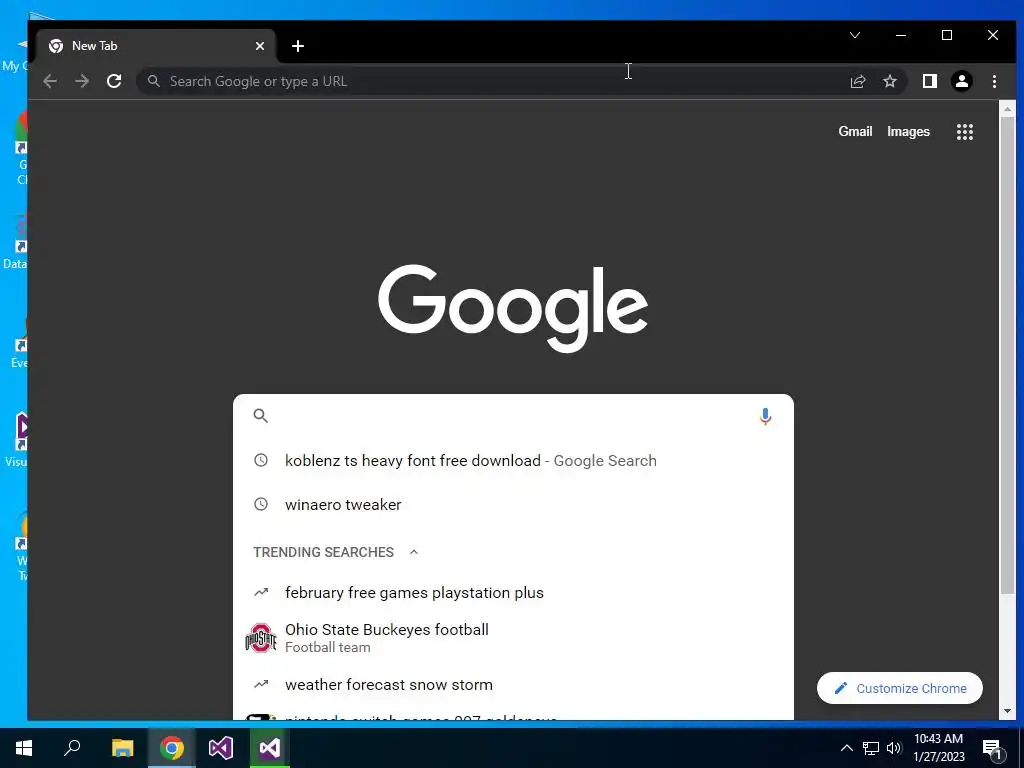Click the Ohio State logo thumbnail
Viewport: 1024px width, 768px height.
(261, 638)
